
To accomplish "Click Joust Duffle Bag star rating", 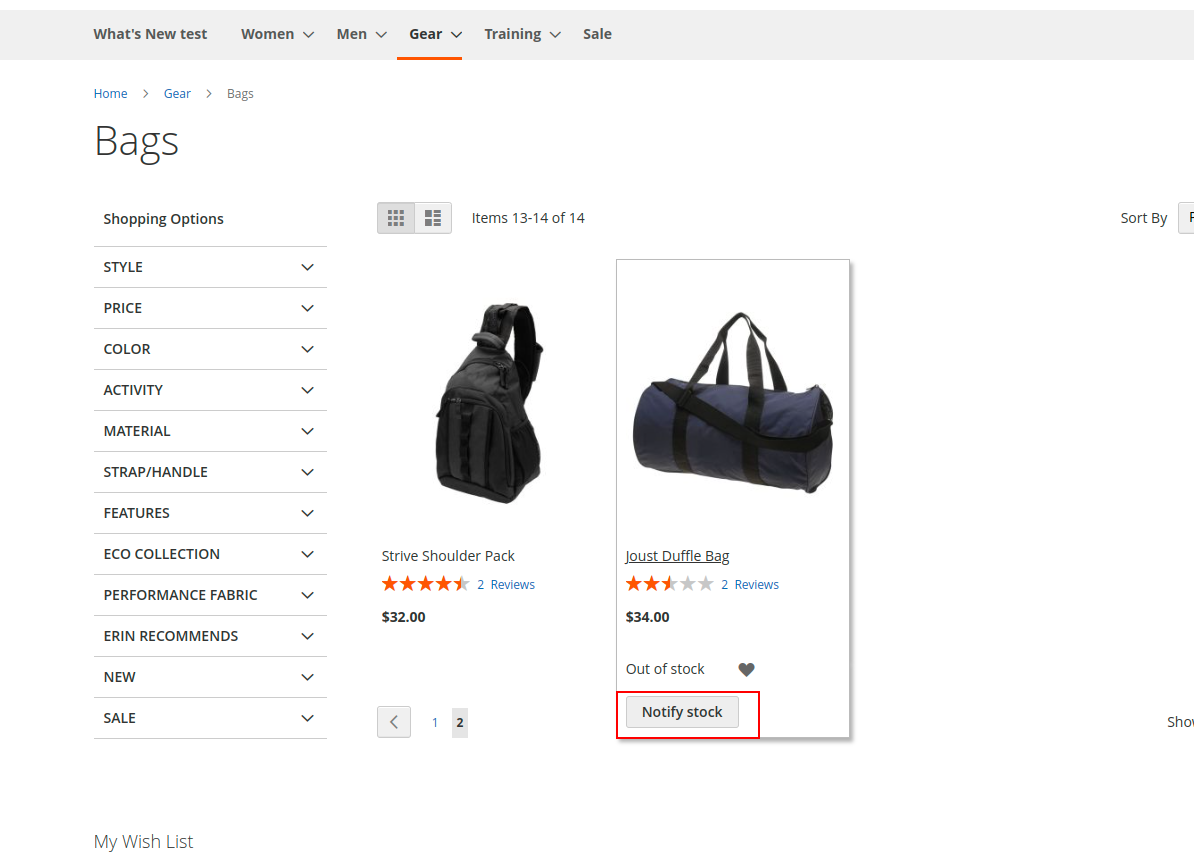I will pos(669,585).
